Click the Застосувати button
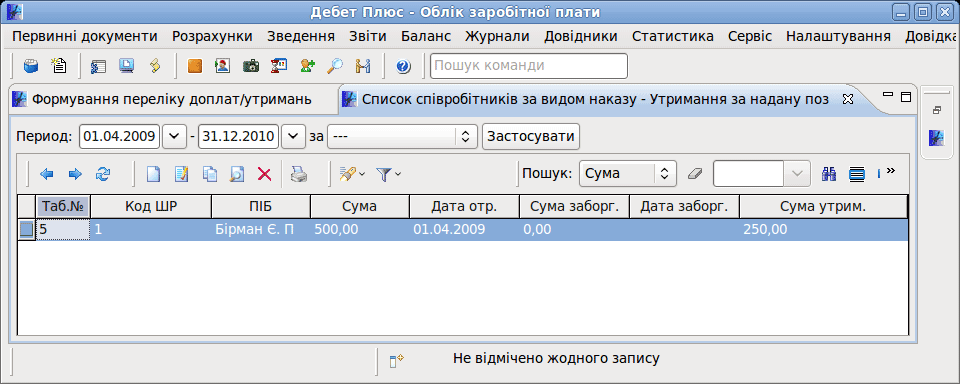960x384 pixels. [x=531, y=136]
